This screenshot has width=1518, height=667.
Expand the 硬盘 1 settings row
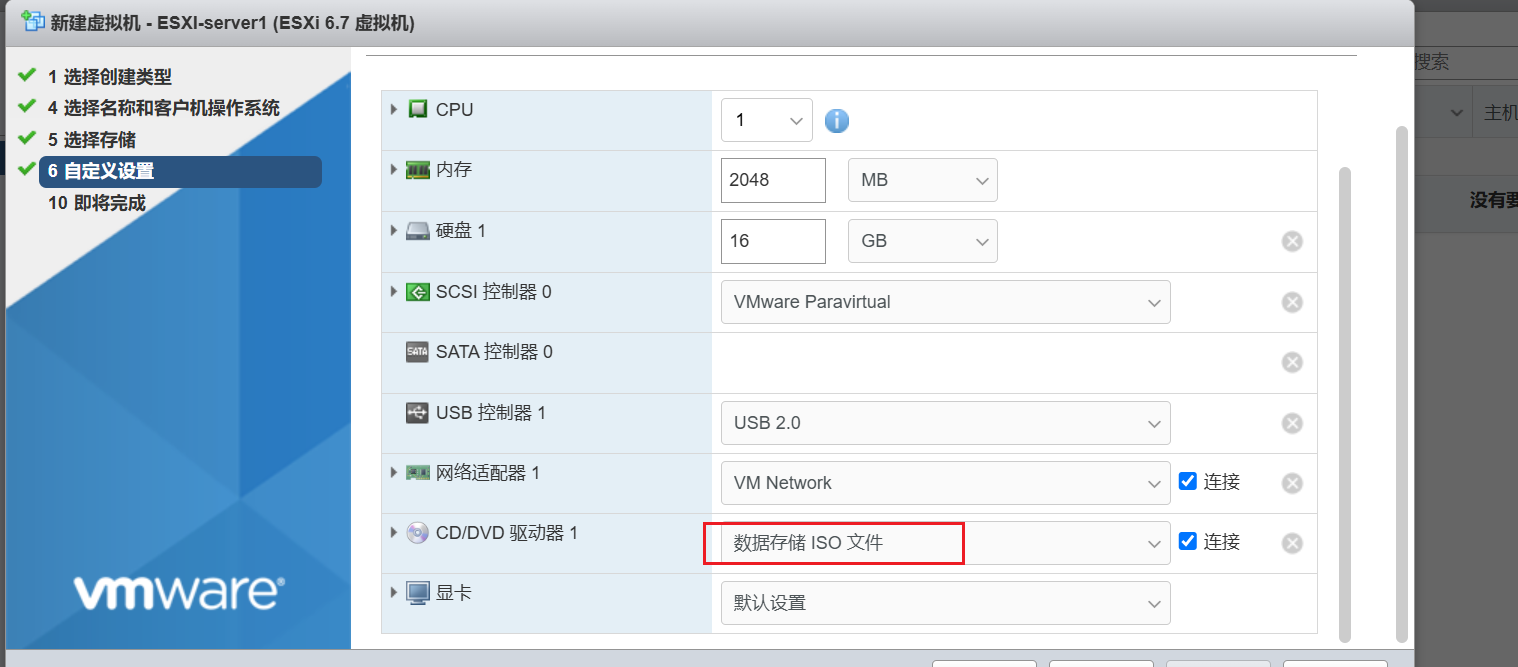coord(394,231)
